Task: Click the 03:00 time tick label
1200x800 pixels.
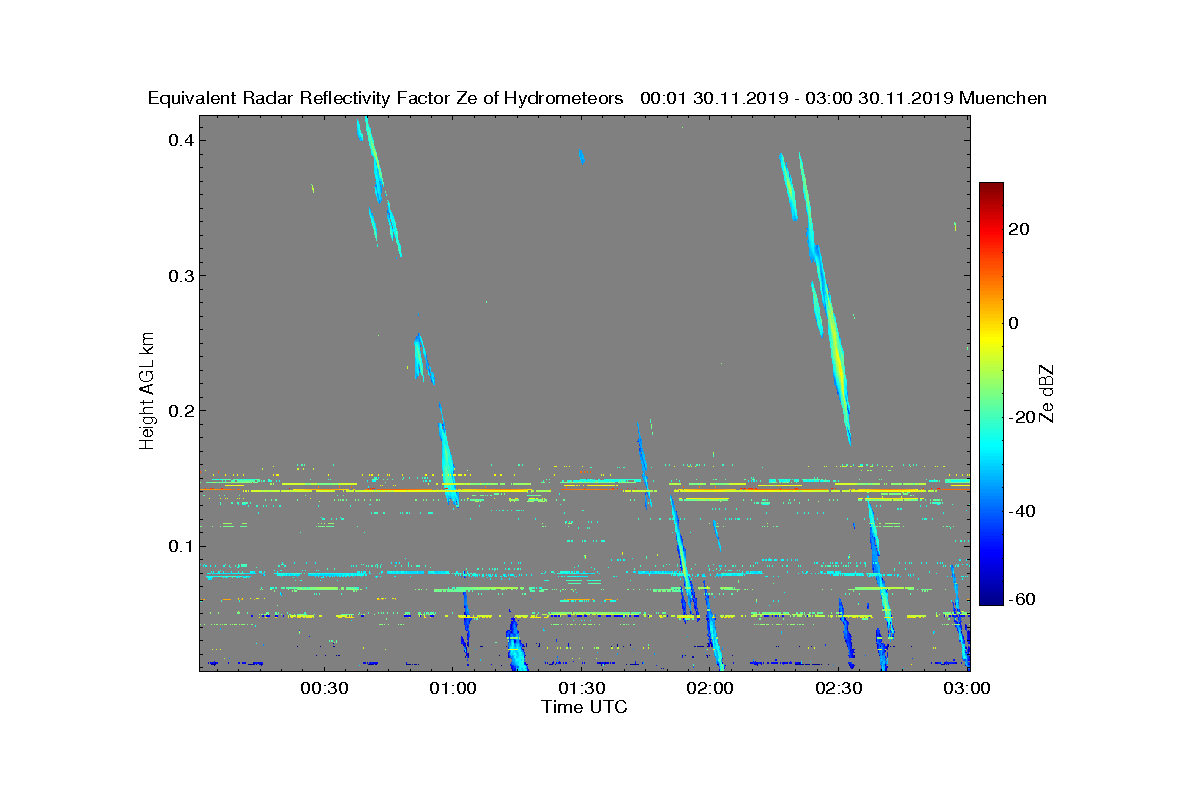Action: pos(968,688)
